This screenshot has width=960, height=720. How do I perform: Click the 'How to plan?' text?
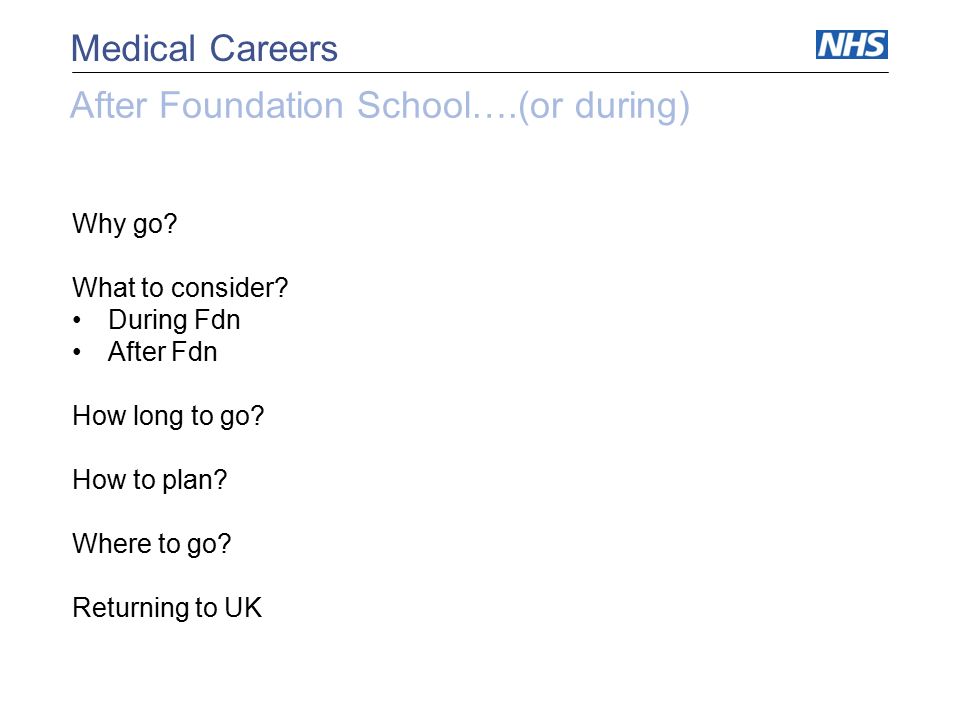coord(150,480)
